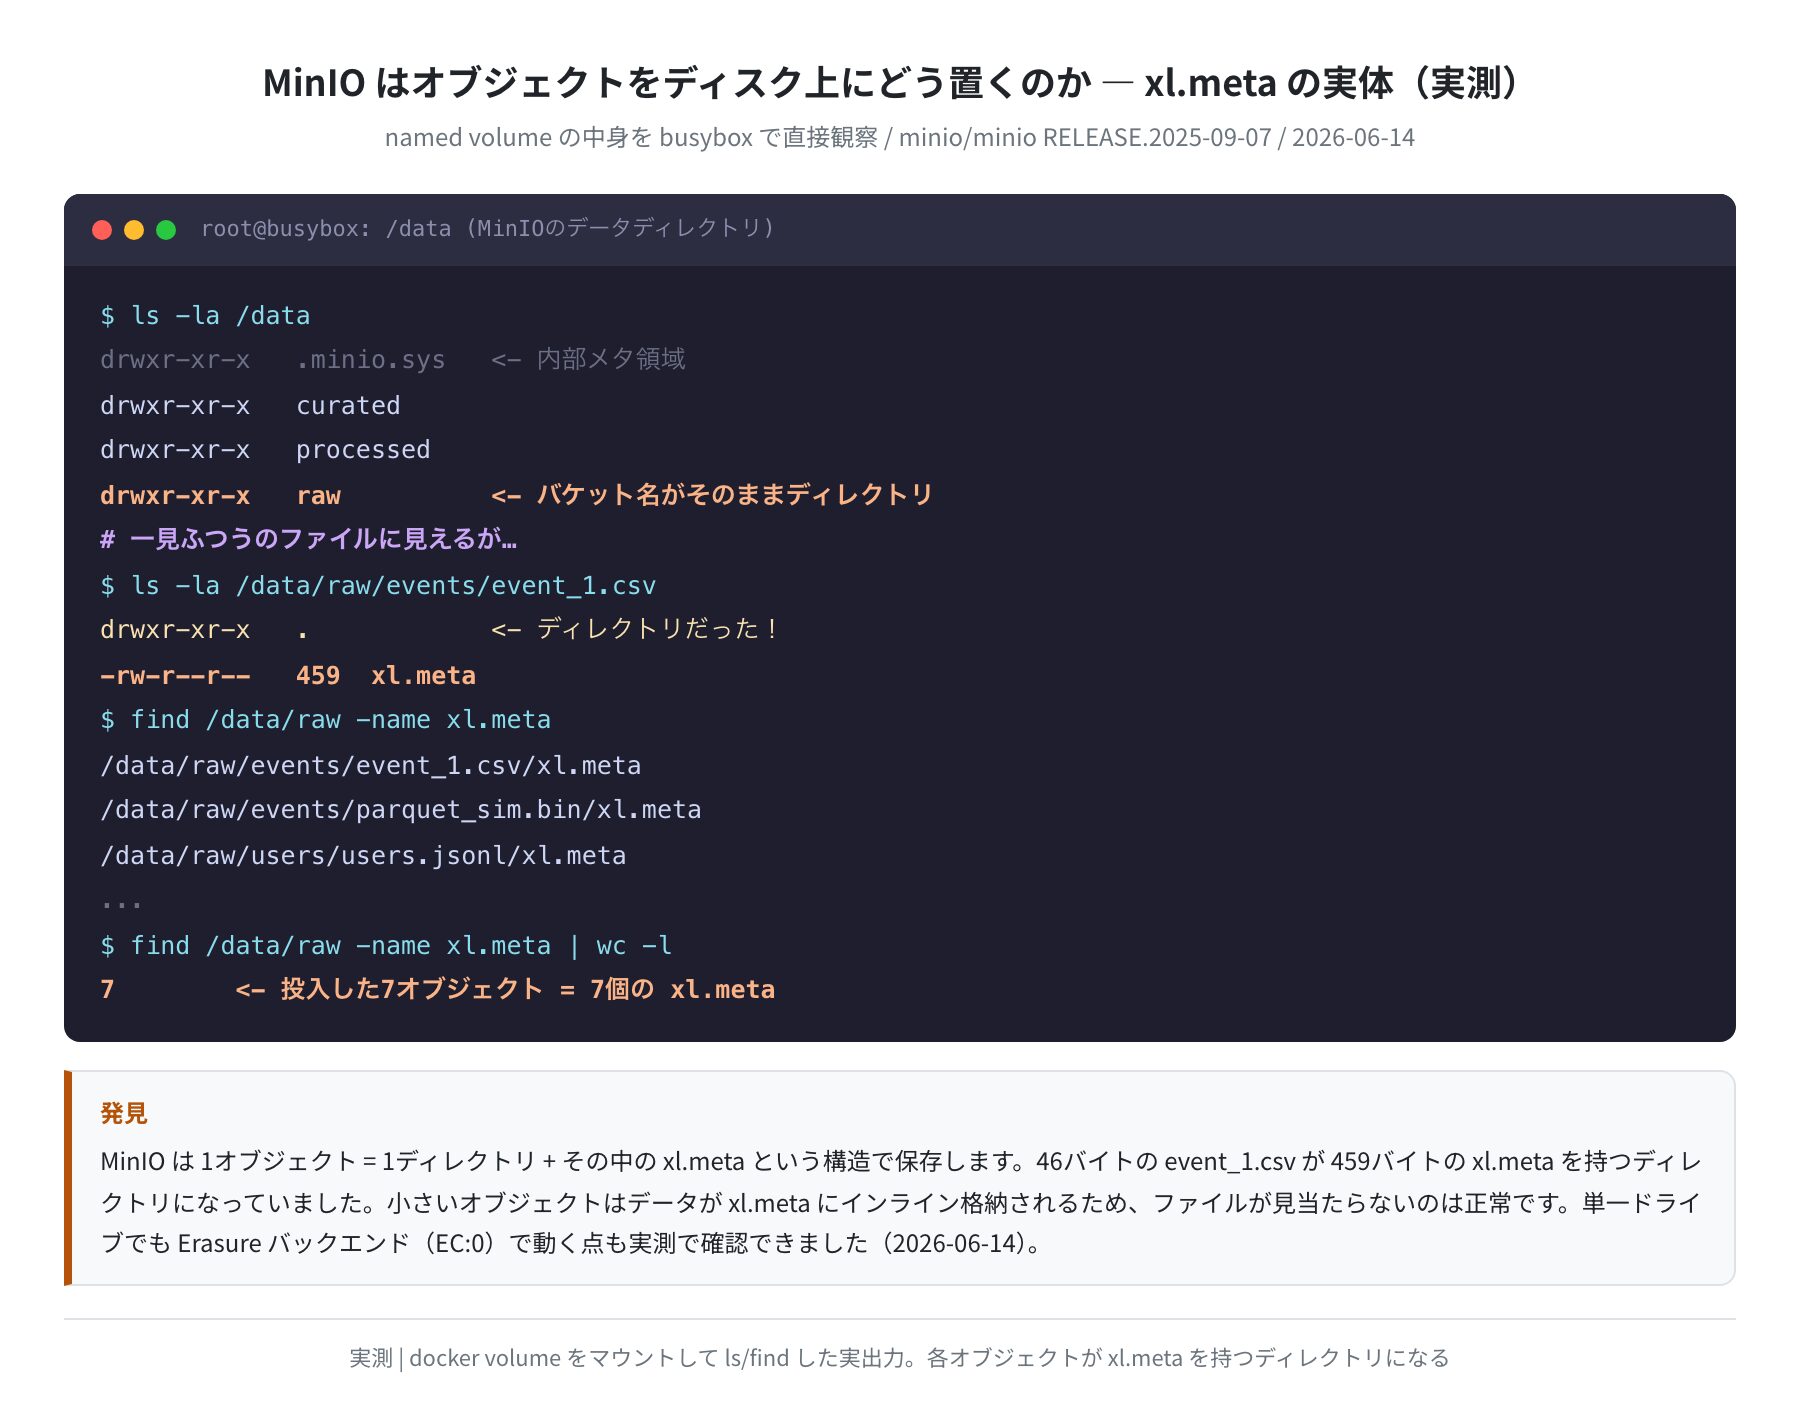Click the '発見' callout heading
Screen dimensions: 1800x1412
pos(124,1113)
